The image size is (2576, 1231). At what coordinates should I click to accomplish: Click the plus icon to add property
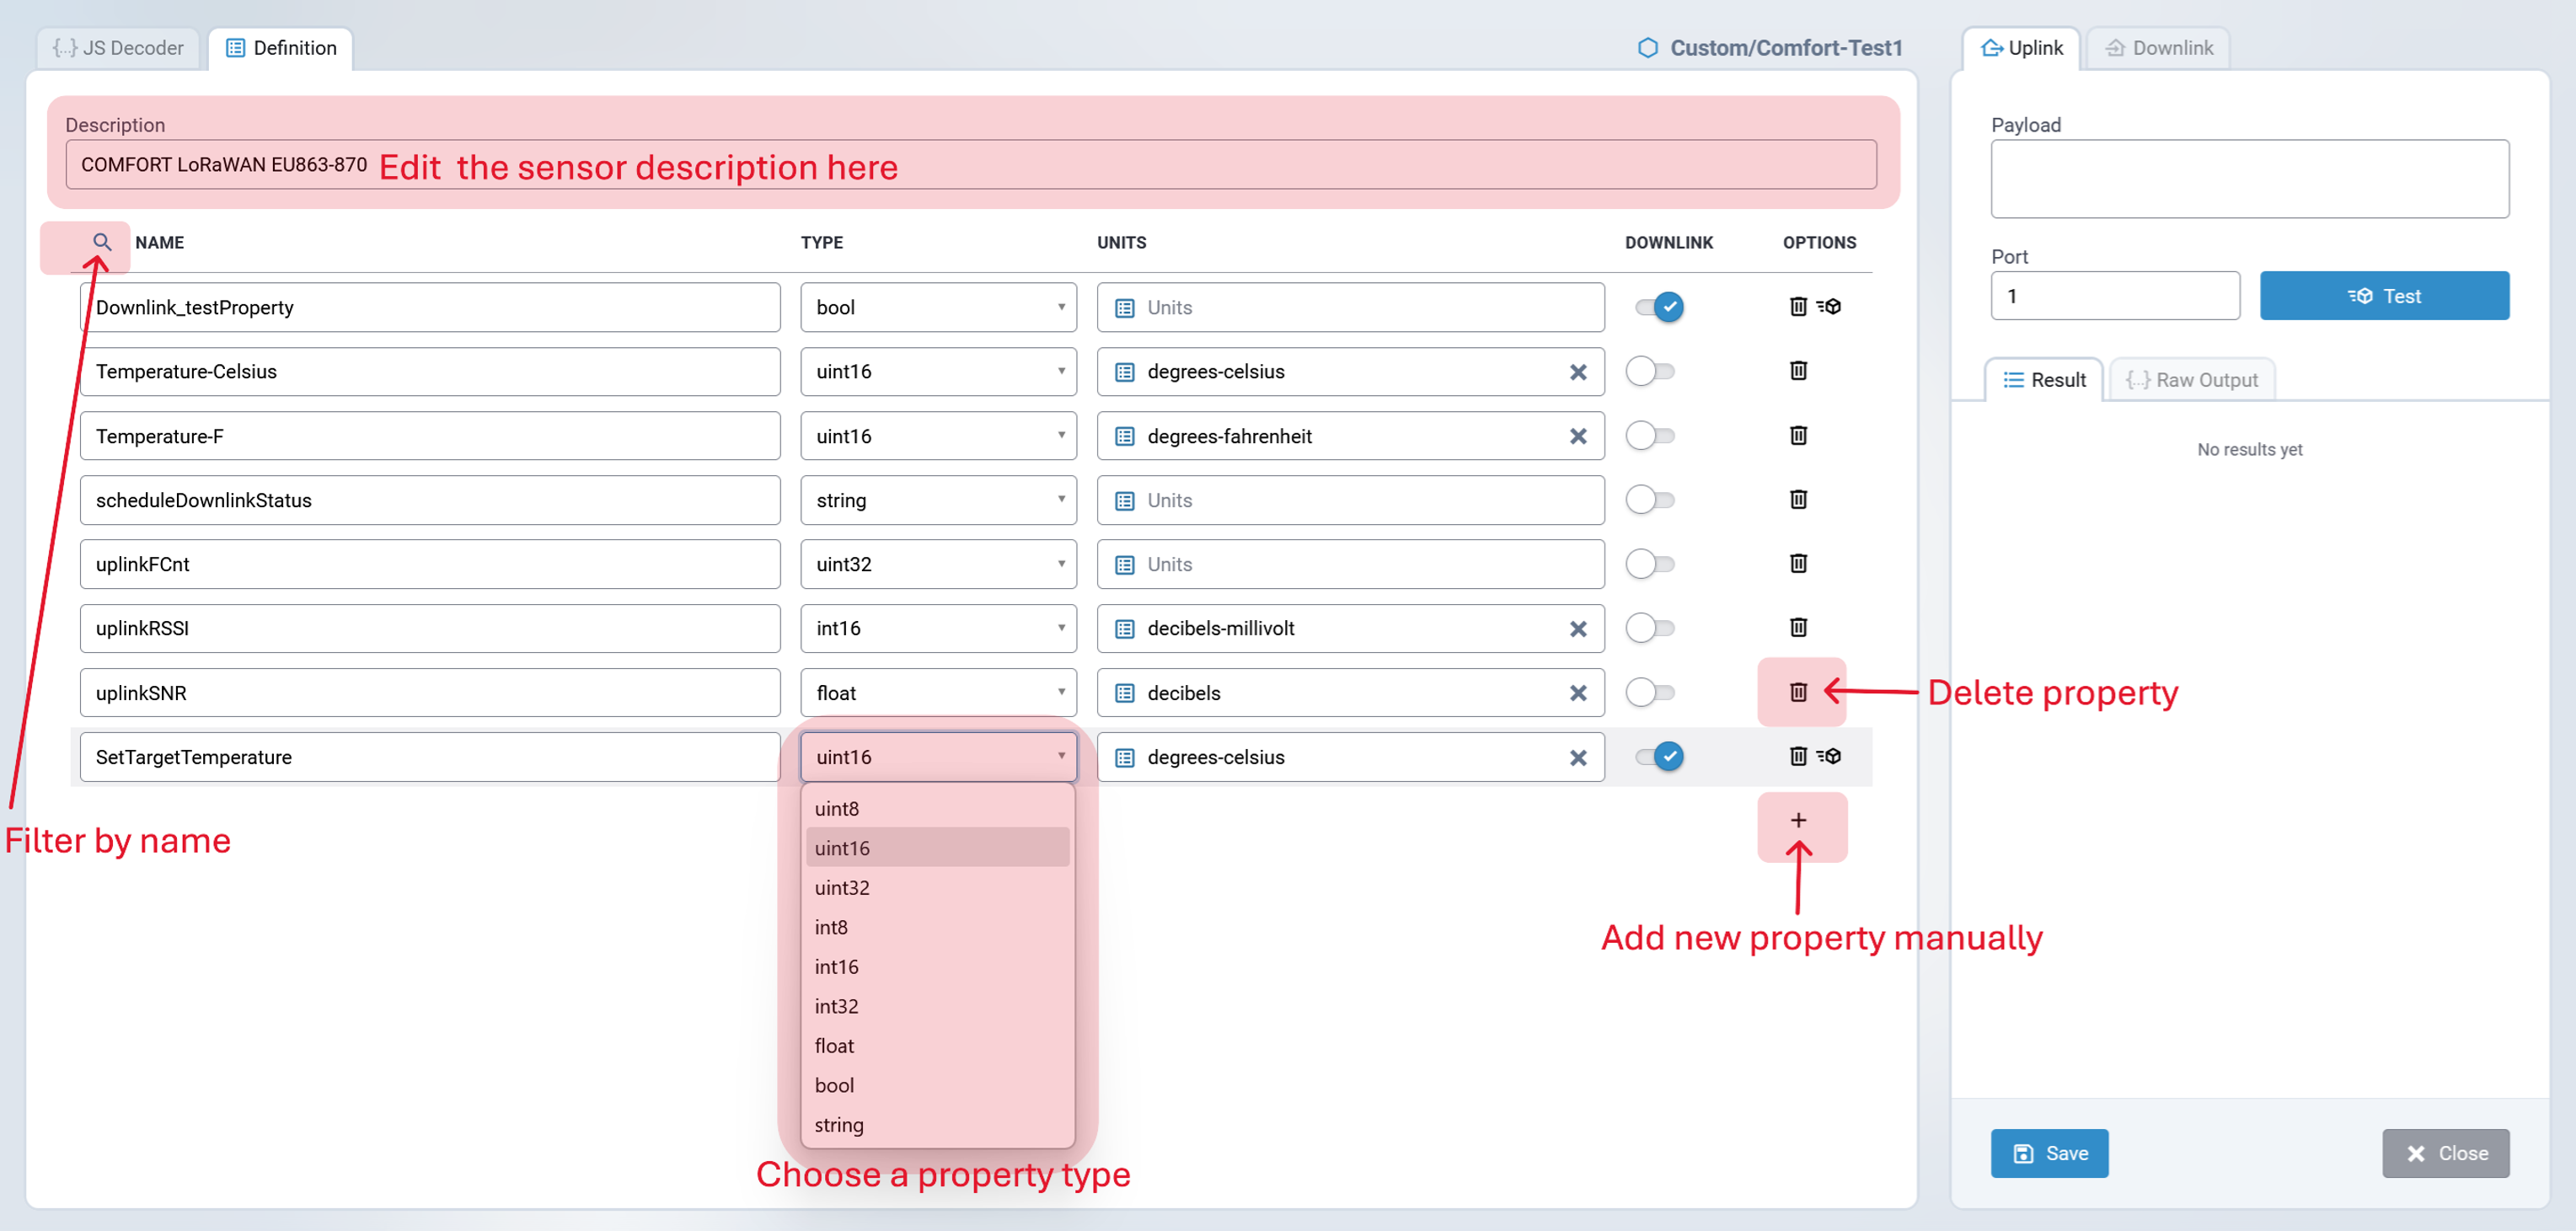[x=1798, y=820]
